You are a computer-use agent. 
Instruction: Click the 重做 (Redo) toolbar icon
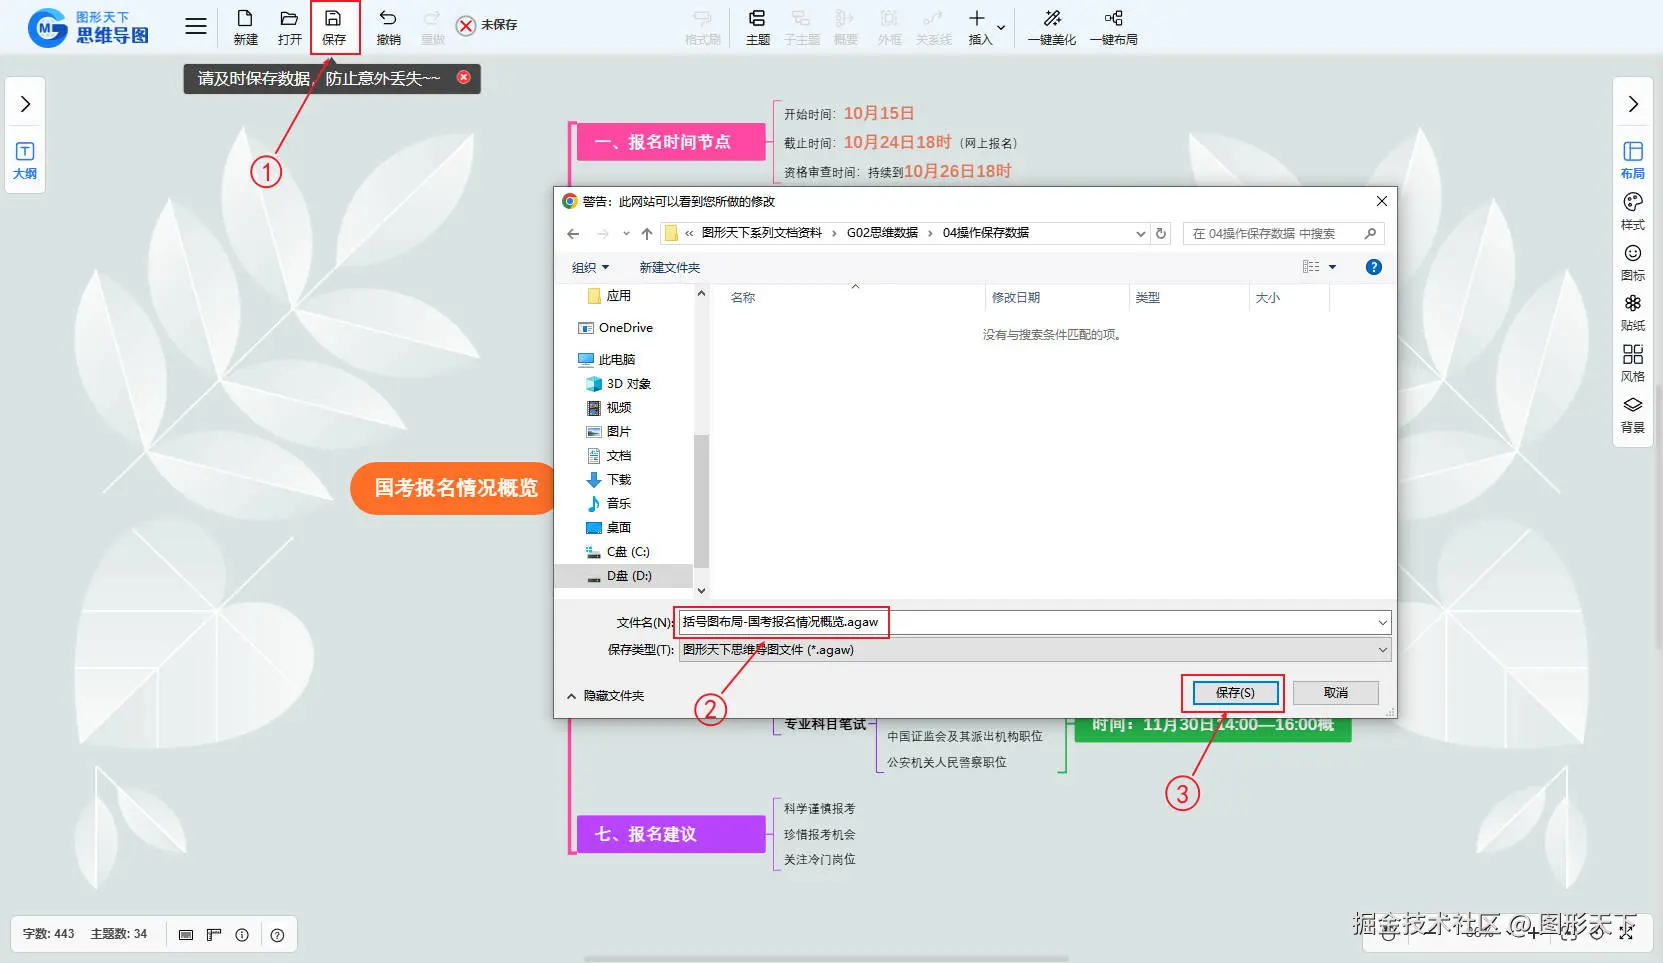(x=432, y=27)
